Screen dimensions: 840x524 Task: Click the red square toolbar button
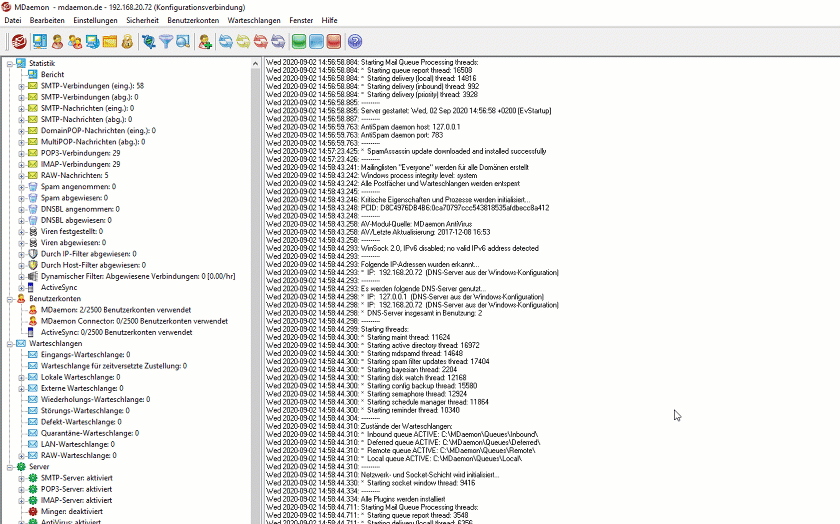point(333,41)
